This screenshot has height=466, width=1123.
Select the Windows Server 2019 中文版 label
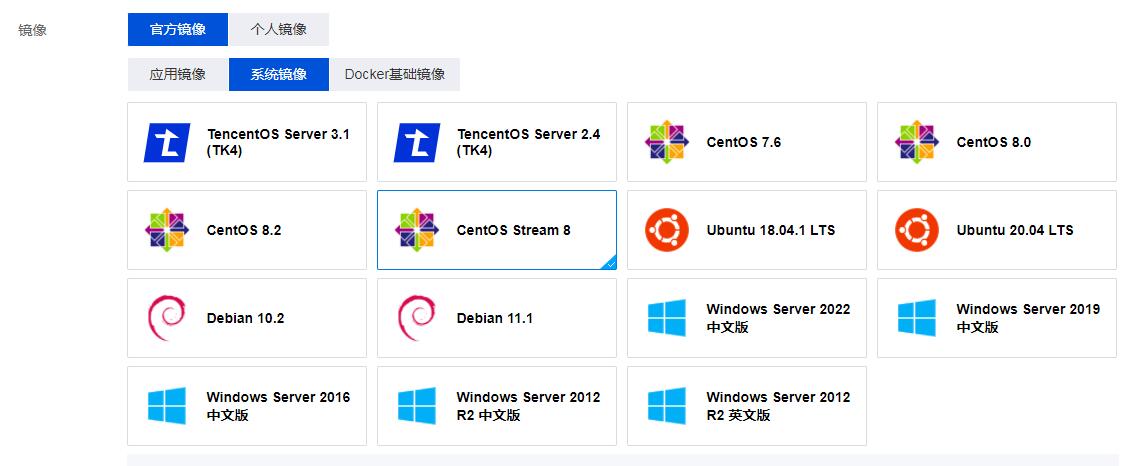coord(1028,318)
